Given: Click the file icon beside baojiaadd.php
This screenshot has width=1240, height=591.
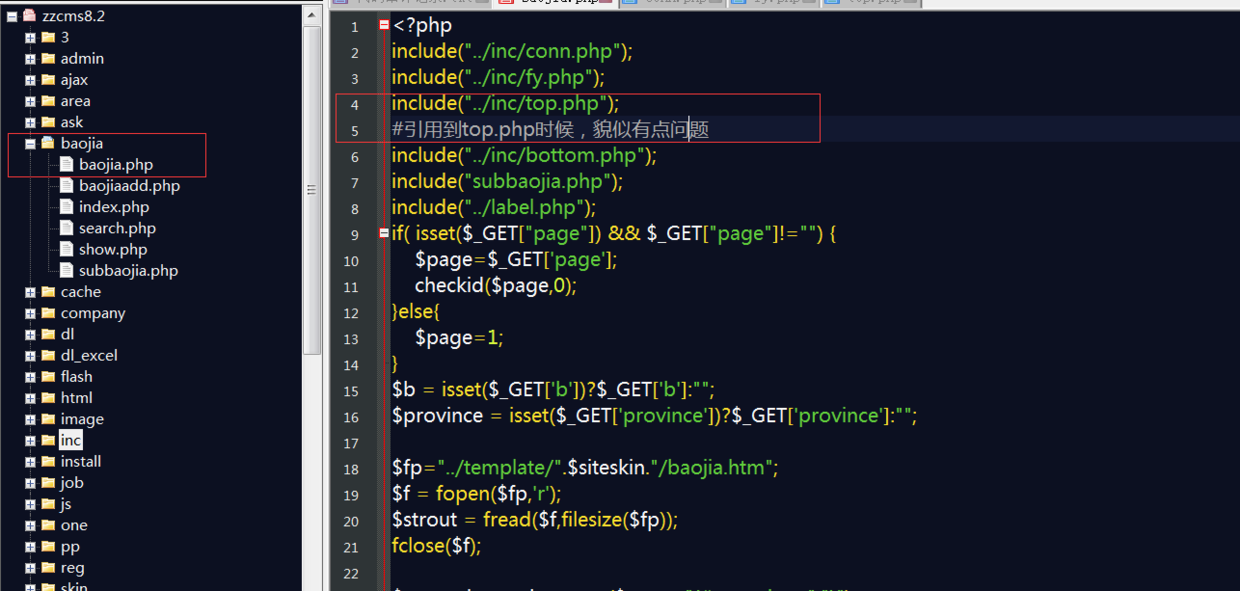Looking at the screenshot, I should point(67,186).
